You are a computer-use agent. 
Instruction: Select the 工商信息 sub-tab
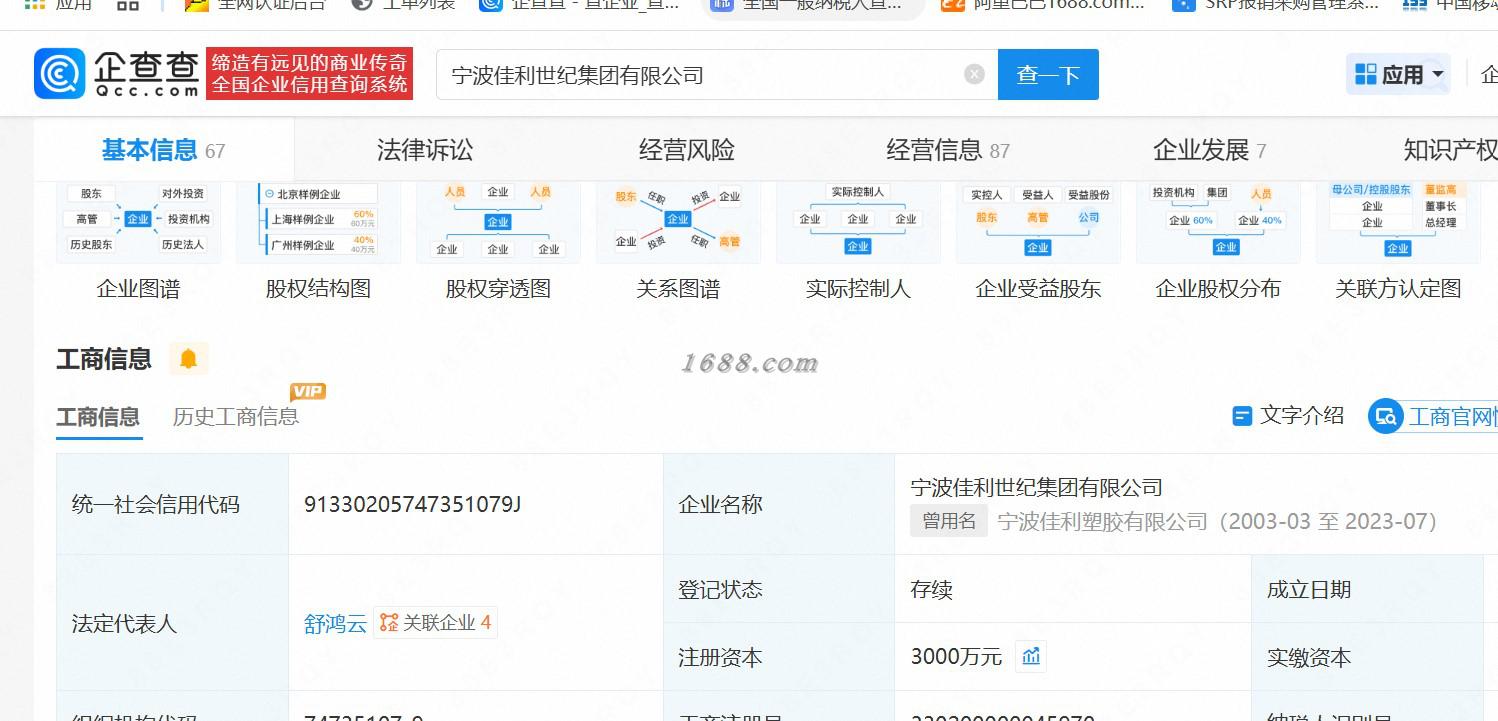(x=98, y=417)
